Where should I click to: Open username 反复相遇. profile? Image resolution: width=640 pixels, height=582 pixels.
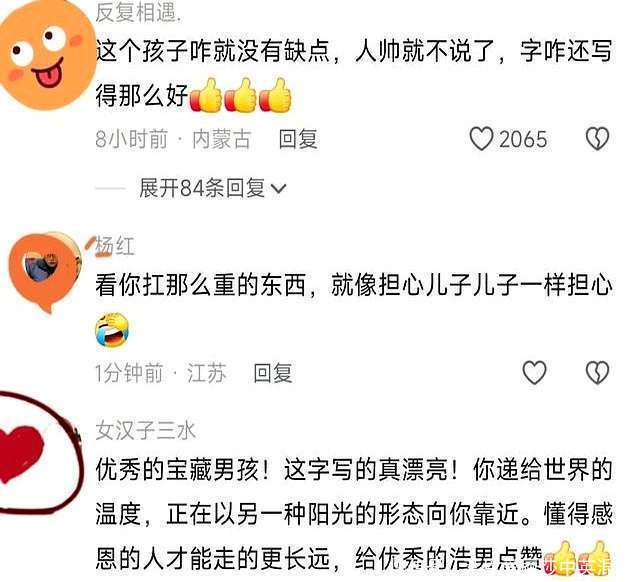pos(138,11)
